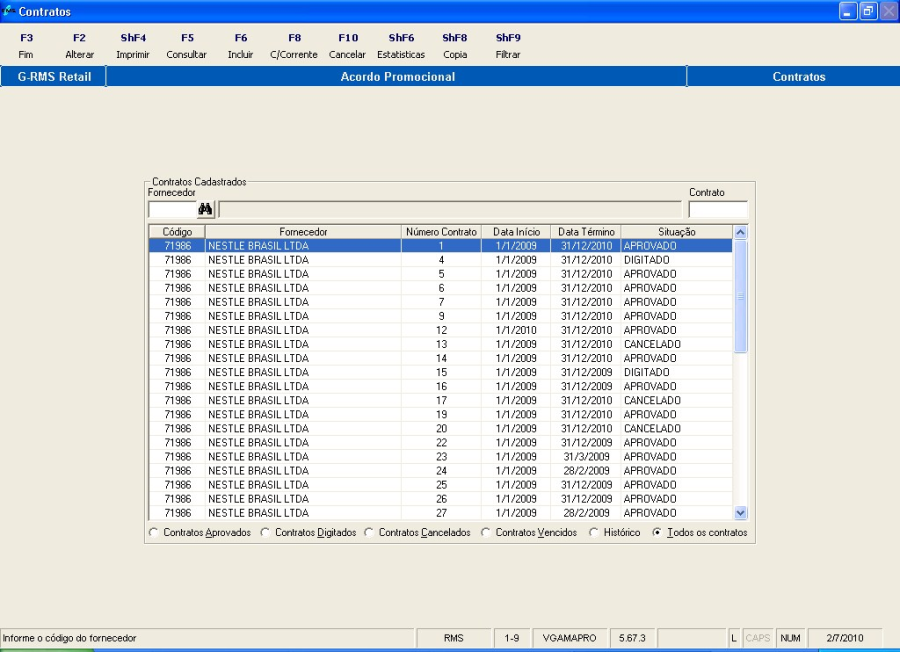This screenshot has width=900, height=652.
Task: Click the Data Término column header
Action: click(586, 232)
